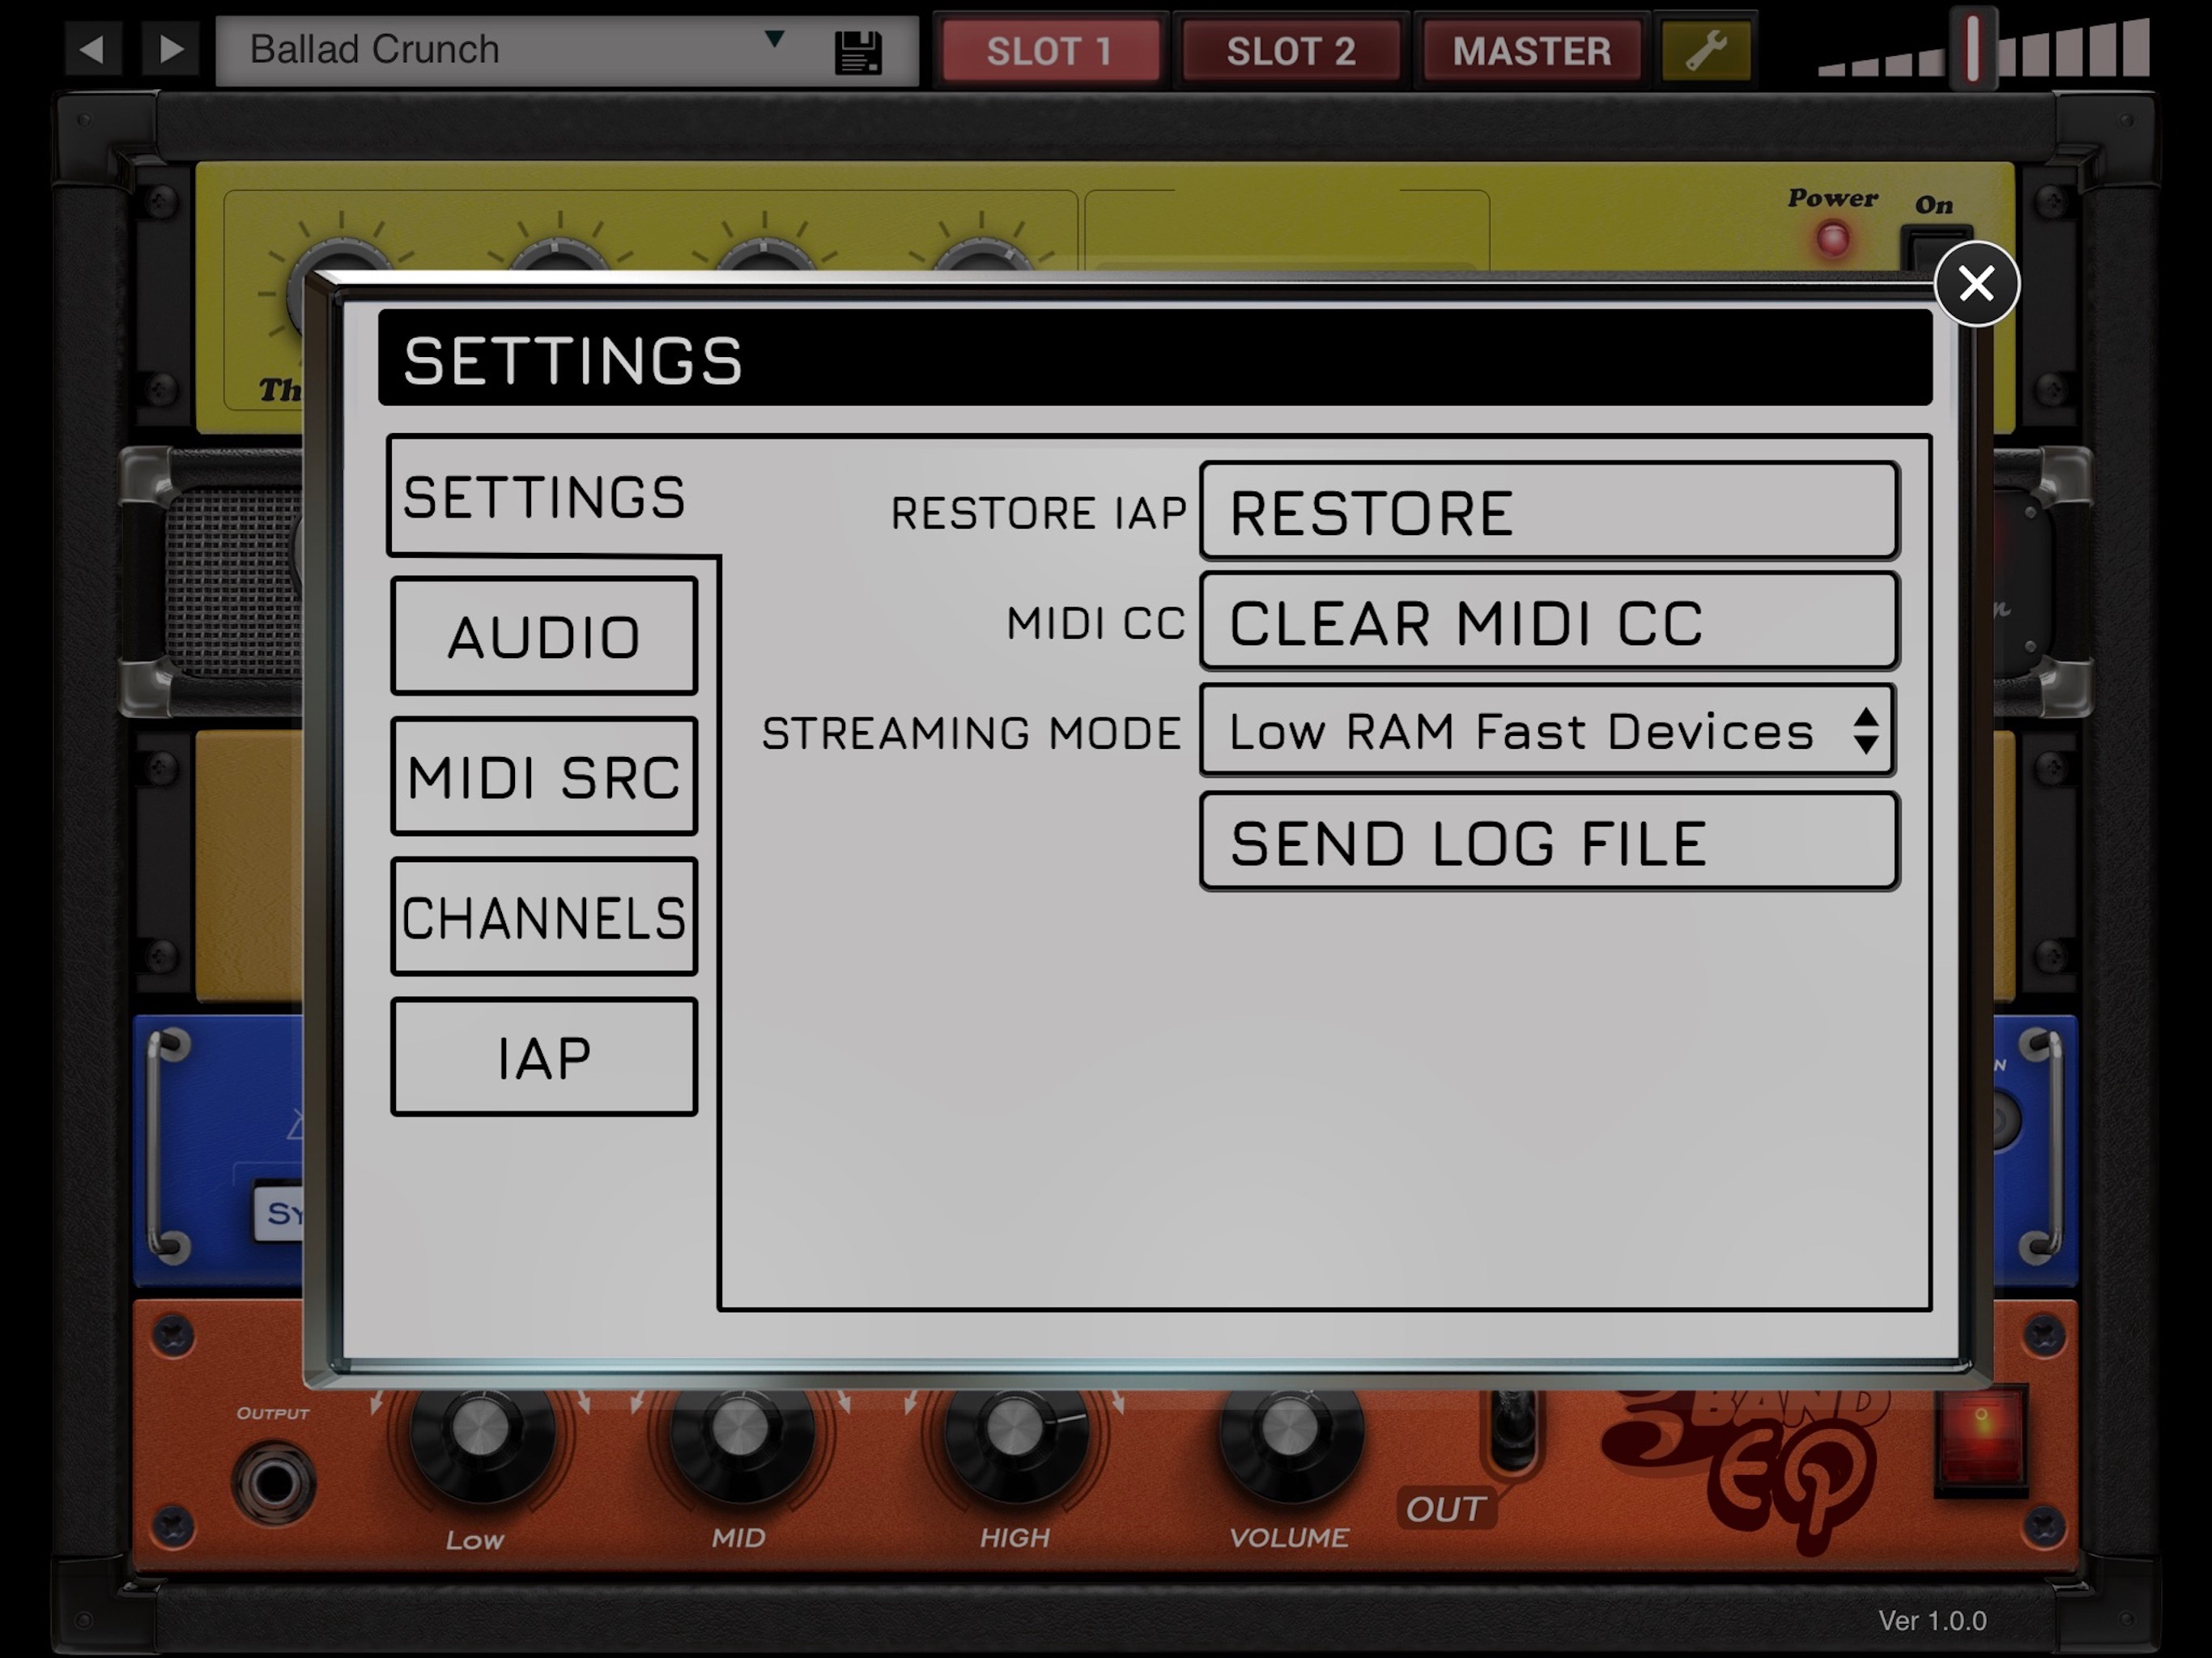Switch to the Audio settings tab
Image resolution: width=2212 pixels, height=1658 pixels.
[x=544, y=636]
